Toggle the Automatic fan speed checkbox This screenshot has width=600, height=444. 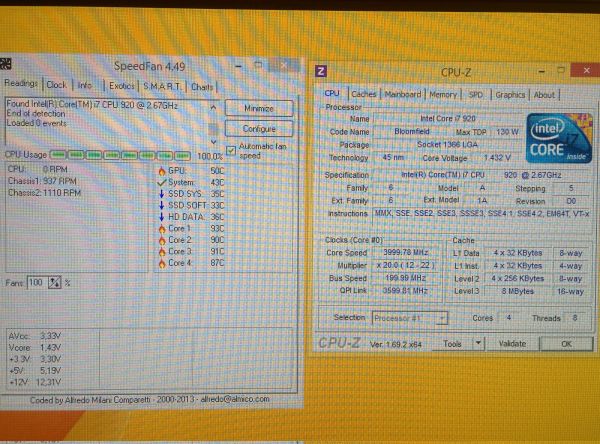point(231,150)
